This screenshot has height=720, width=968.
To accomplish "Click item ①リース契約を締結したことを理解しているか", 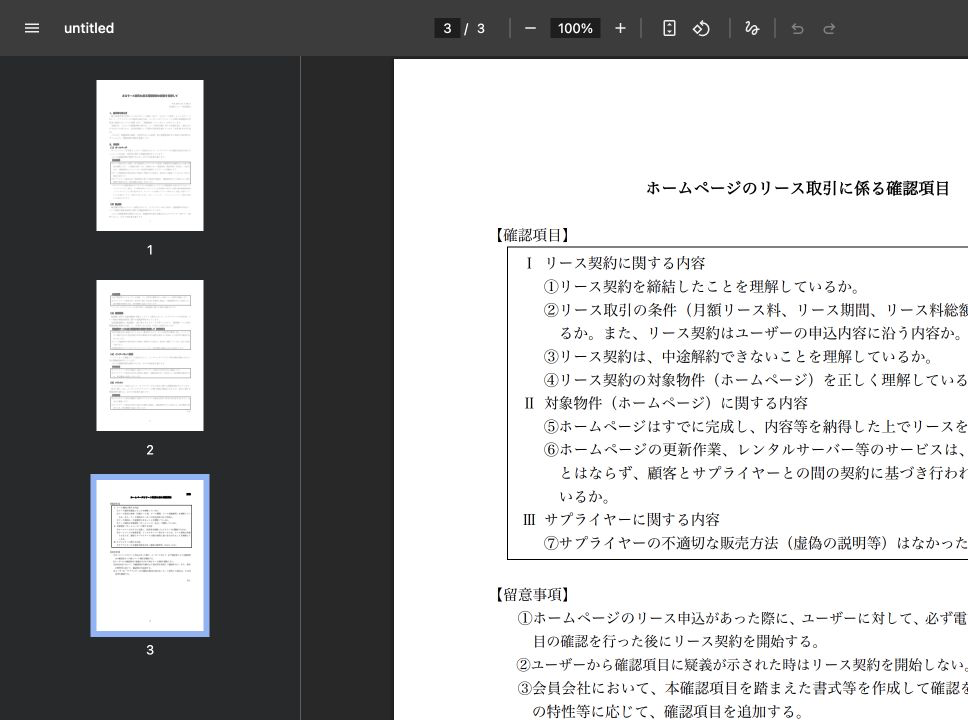I will tap(701, 287).
